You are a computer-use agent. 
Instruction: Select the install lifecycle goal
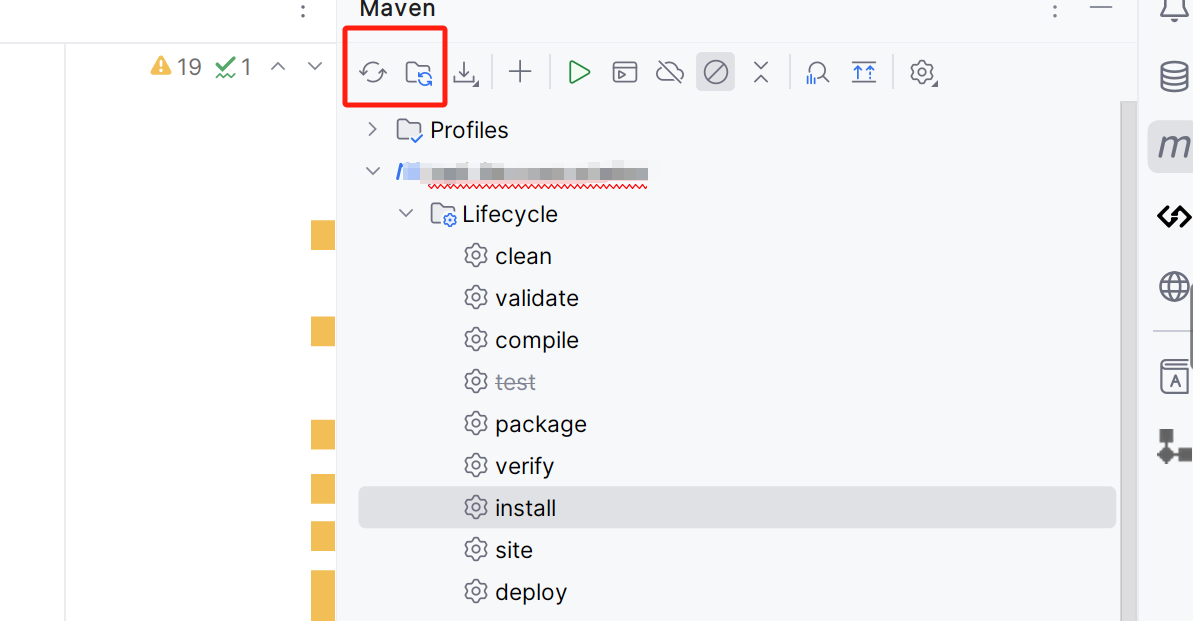coord(737,508)
